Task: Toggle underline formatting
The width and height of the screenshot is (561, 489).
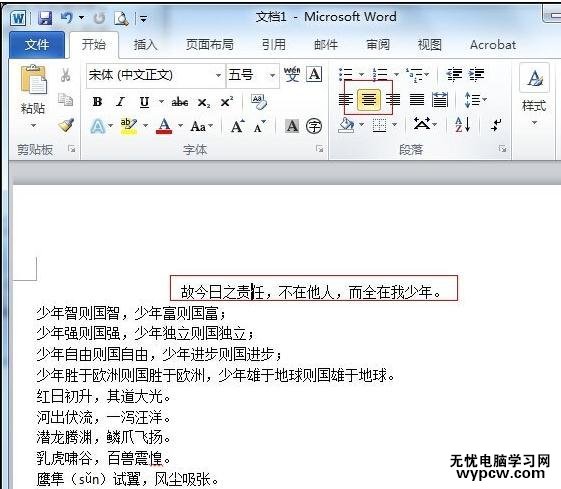Action: coord(145,102)
